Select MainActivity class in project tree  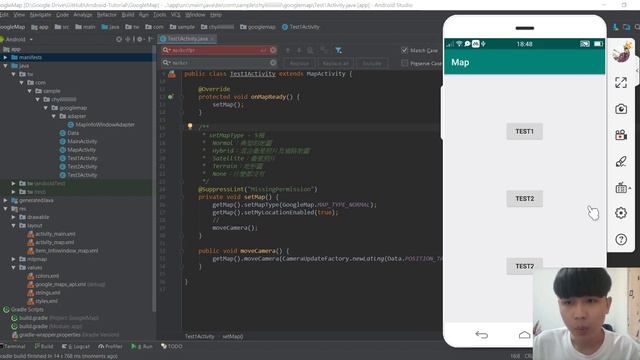[x=78, y=141]
